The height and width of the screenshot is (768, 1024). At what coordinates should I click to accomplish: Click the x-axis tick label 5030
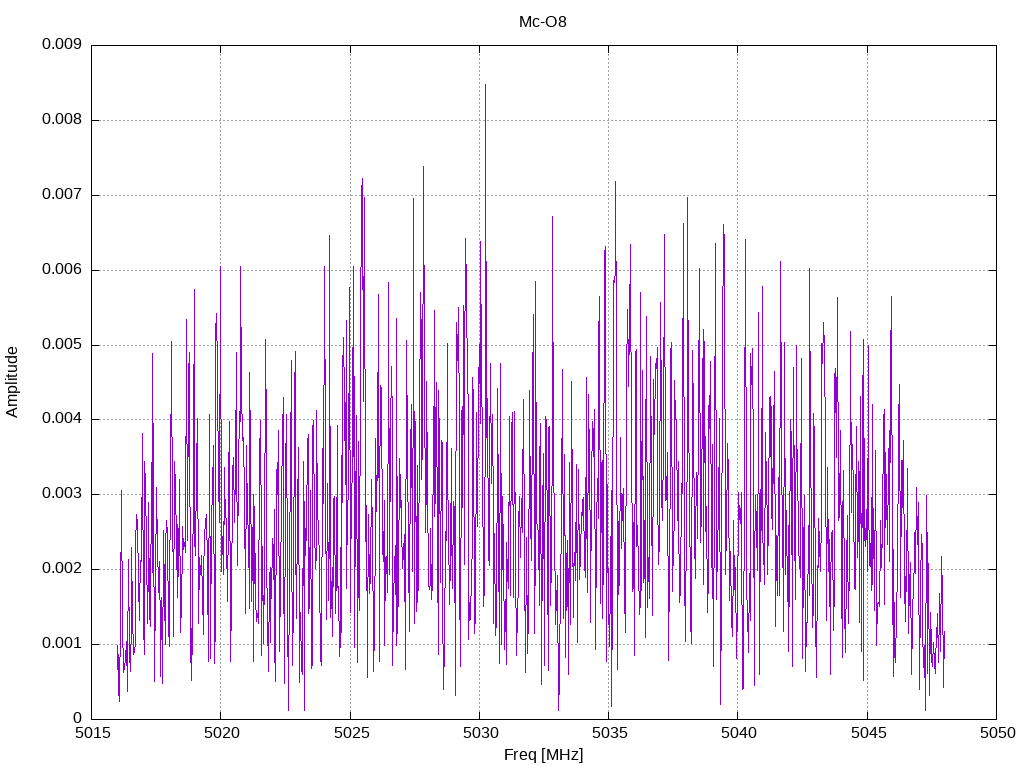click(x=480, y=733)
